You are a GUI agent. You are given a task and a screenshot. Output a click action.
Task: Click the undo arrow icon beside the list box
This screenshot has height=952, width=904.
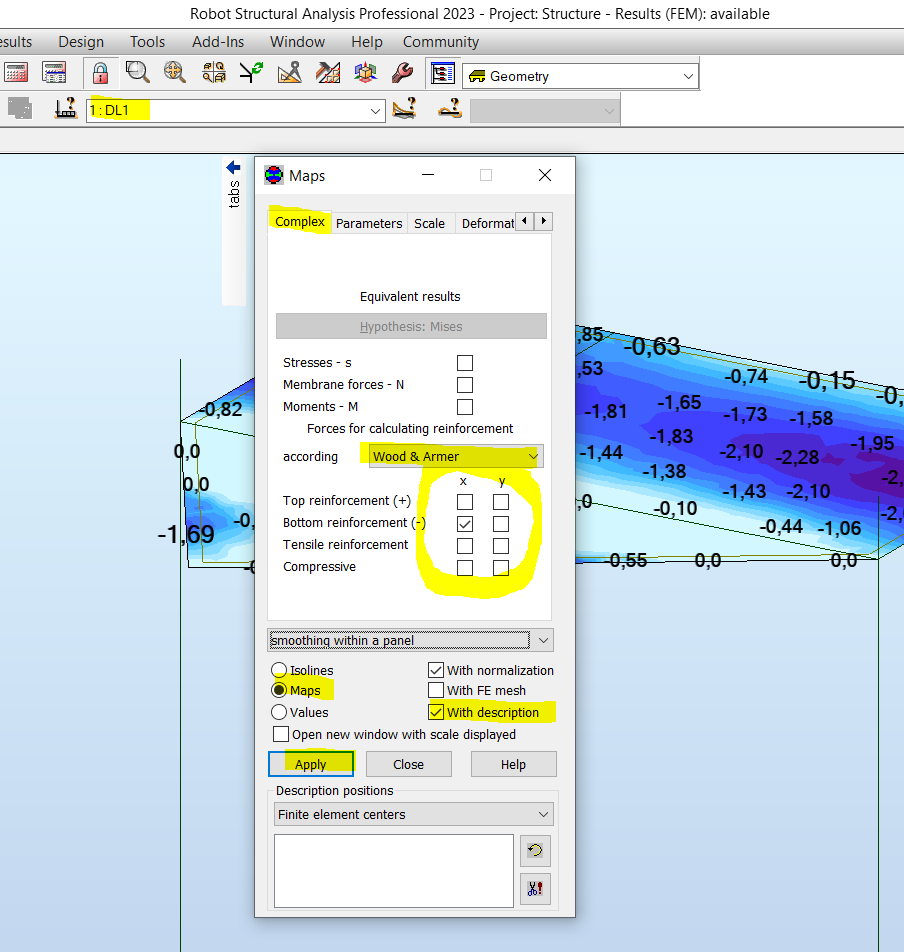(x=535, y=851)
